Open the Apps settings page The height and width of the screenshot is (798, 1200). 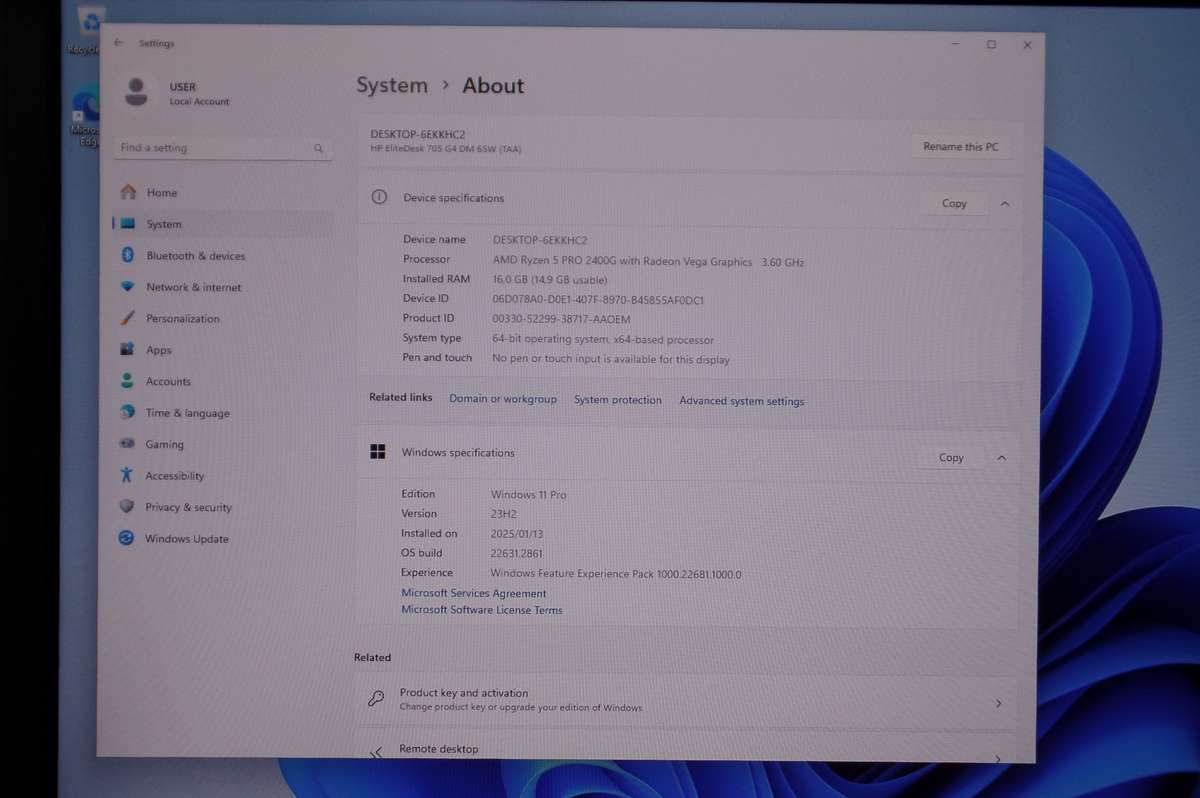[158, 350]
